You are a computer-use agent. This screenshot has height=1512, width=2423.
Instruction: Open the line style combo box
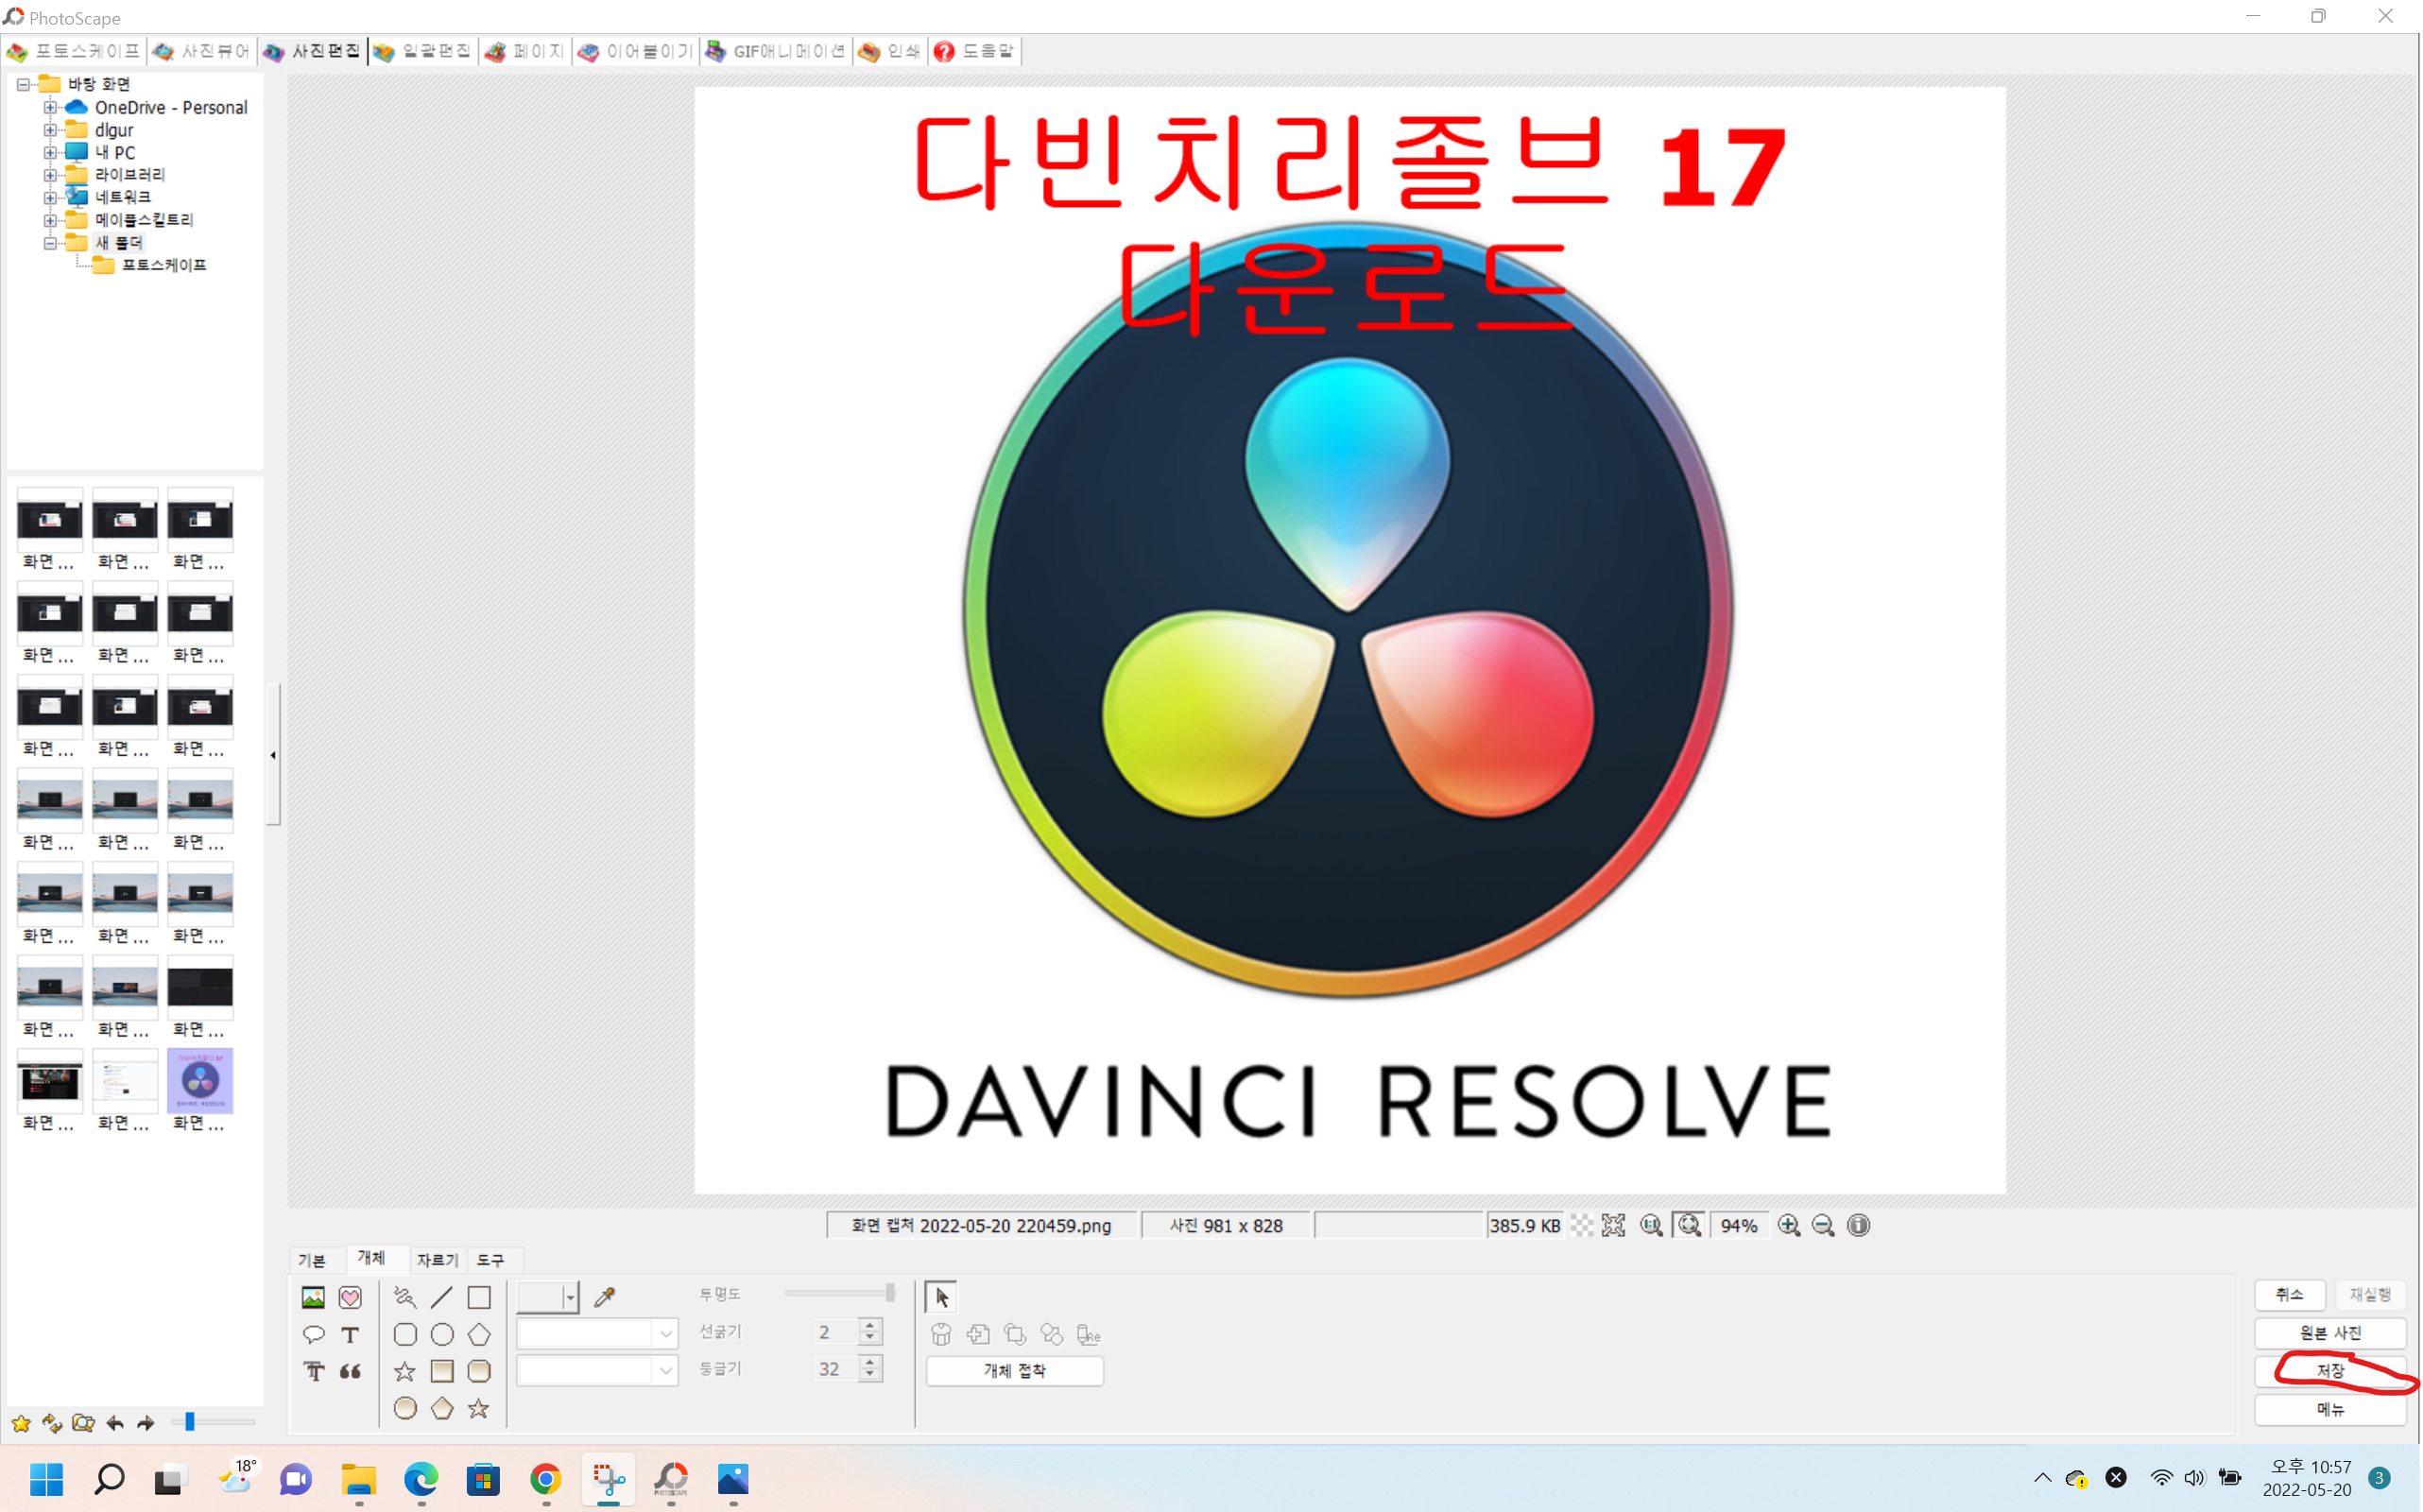pos(597,1333)
